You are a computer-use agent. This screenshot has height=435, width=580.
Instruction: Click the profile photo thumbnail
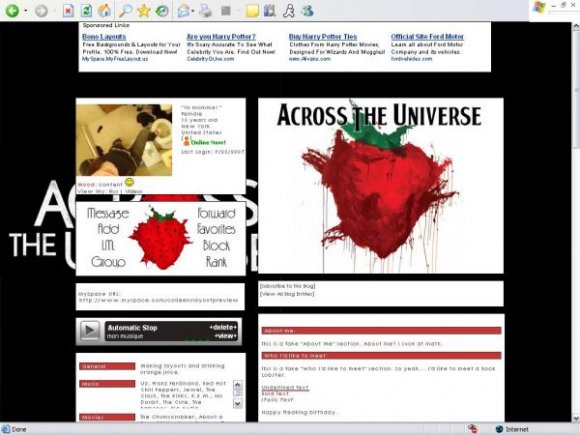coord(124,140)
